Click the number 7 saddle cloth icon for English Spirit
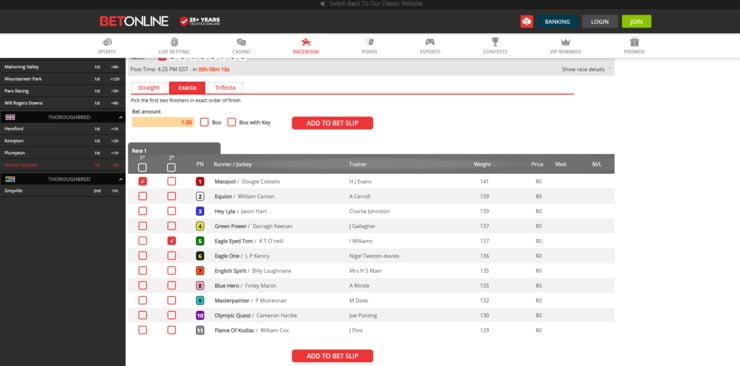This screenshot has width=740, height=366. (200, 271)
